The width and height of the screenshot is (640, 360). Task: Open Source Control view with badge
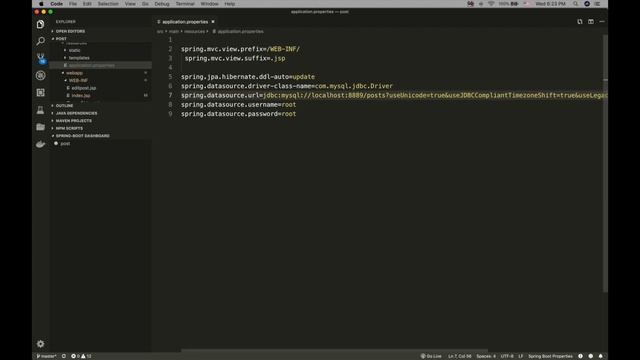point(40,58)
